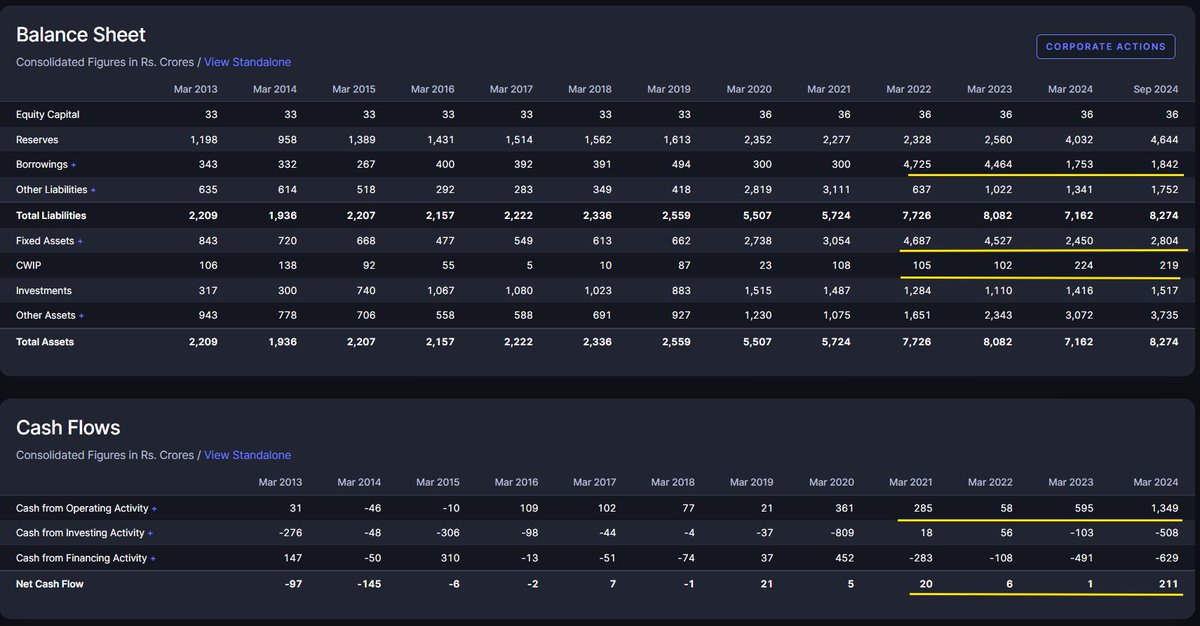Select the CWIP row label
Screen dimensions: 1200x626
point(27,265)
